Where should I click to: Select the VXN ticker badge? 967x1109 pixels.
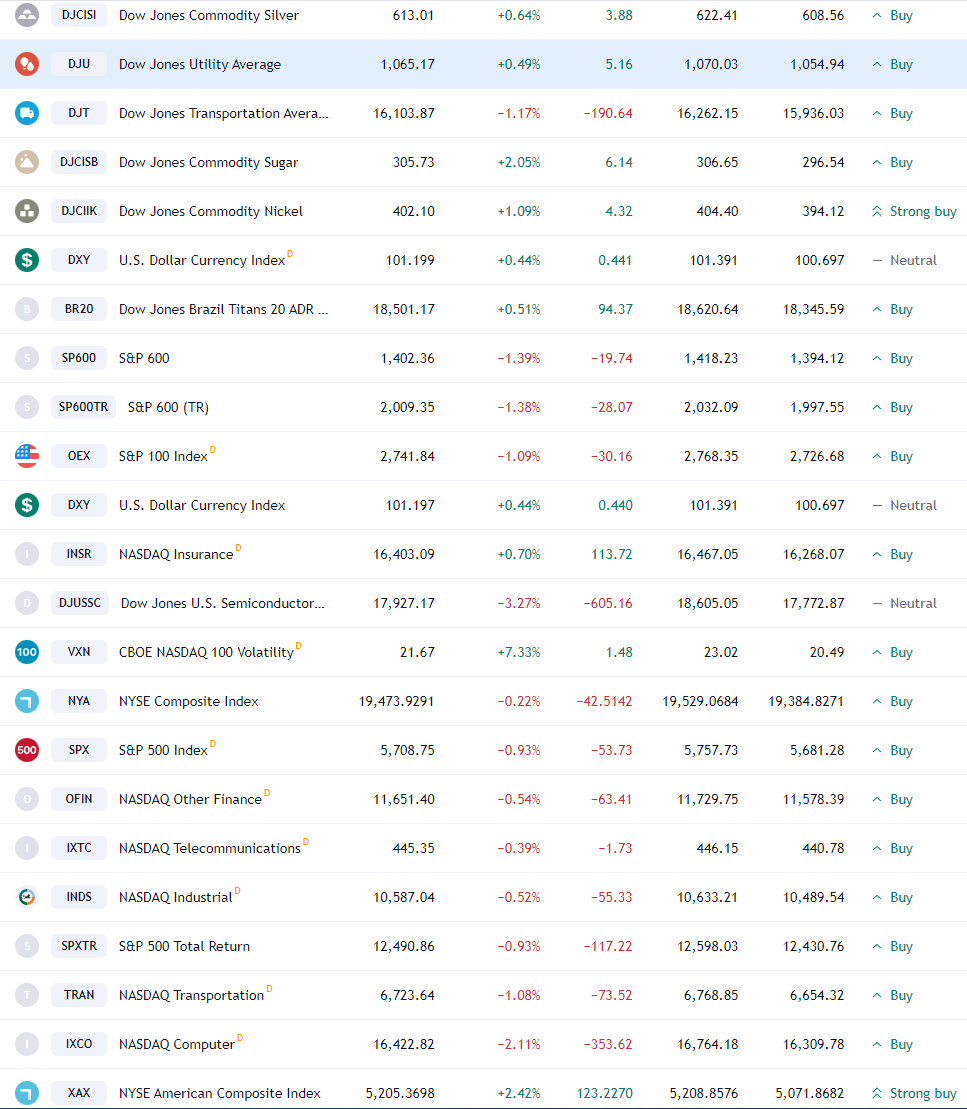pos(79,651)
